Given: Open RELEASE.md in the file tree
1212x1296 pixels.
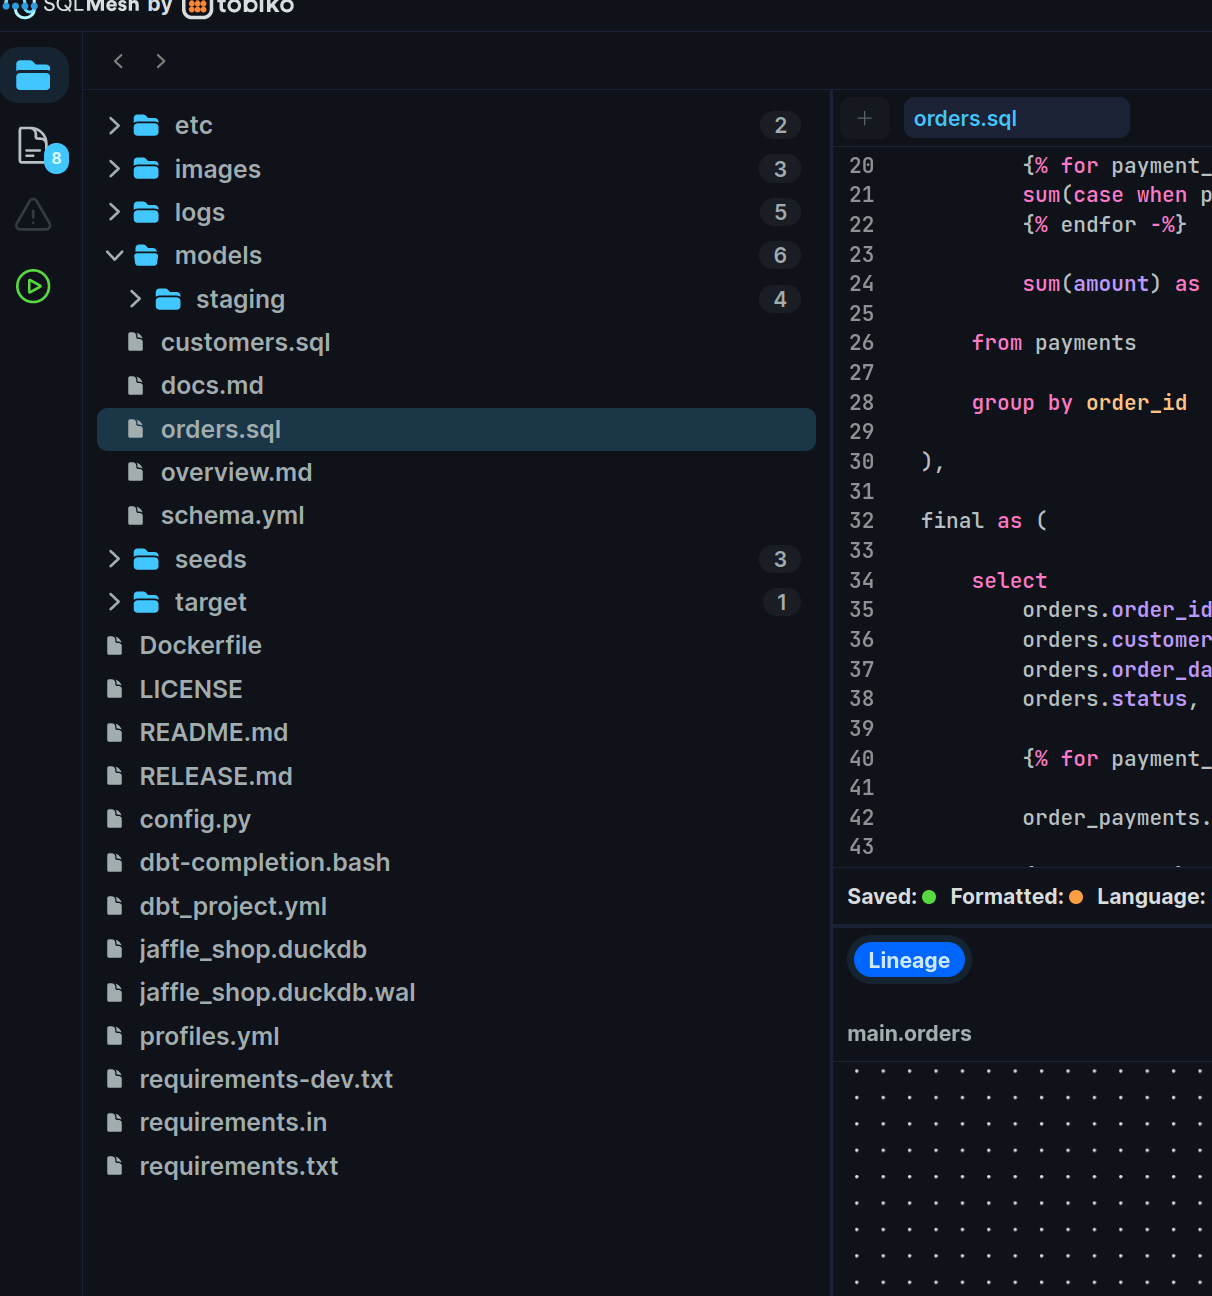Looking at the screenshot, I should (216, 776).
